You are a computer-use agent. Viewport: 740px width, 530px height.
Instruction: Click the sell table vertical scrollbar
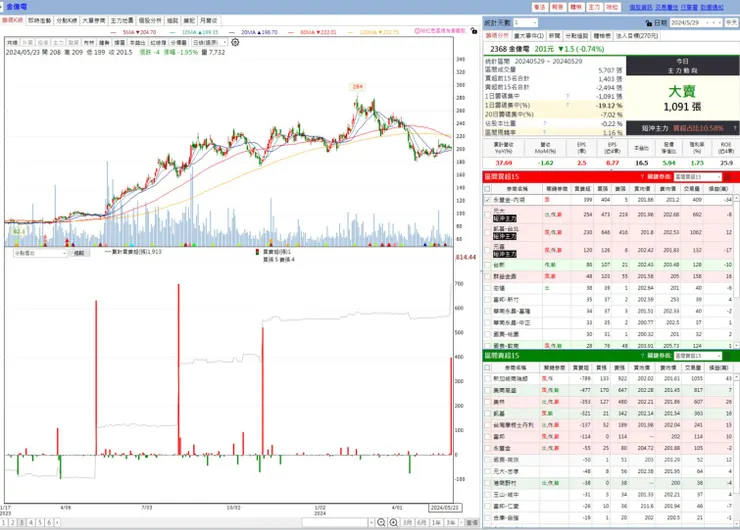737,448
